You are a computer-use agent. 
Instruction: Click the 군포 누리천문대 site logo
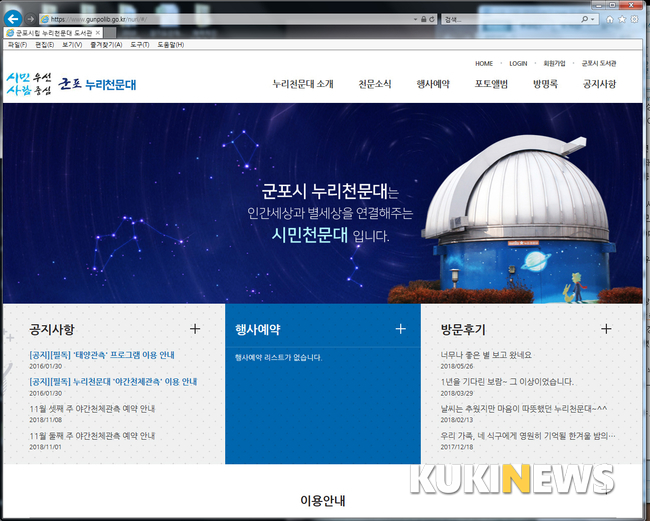click(97, 84)
